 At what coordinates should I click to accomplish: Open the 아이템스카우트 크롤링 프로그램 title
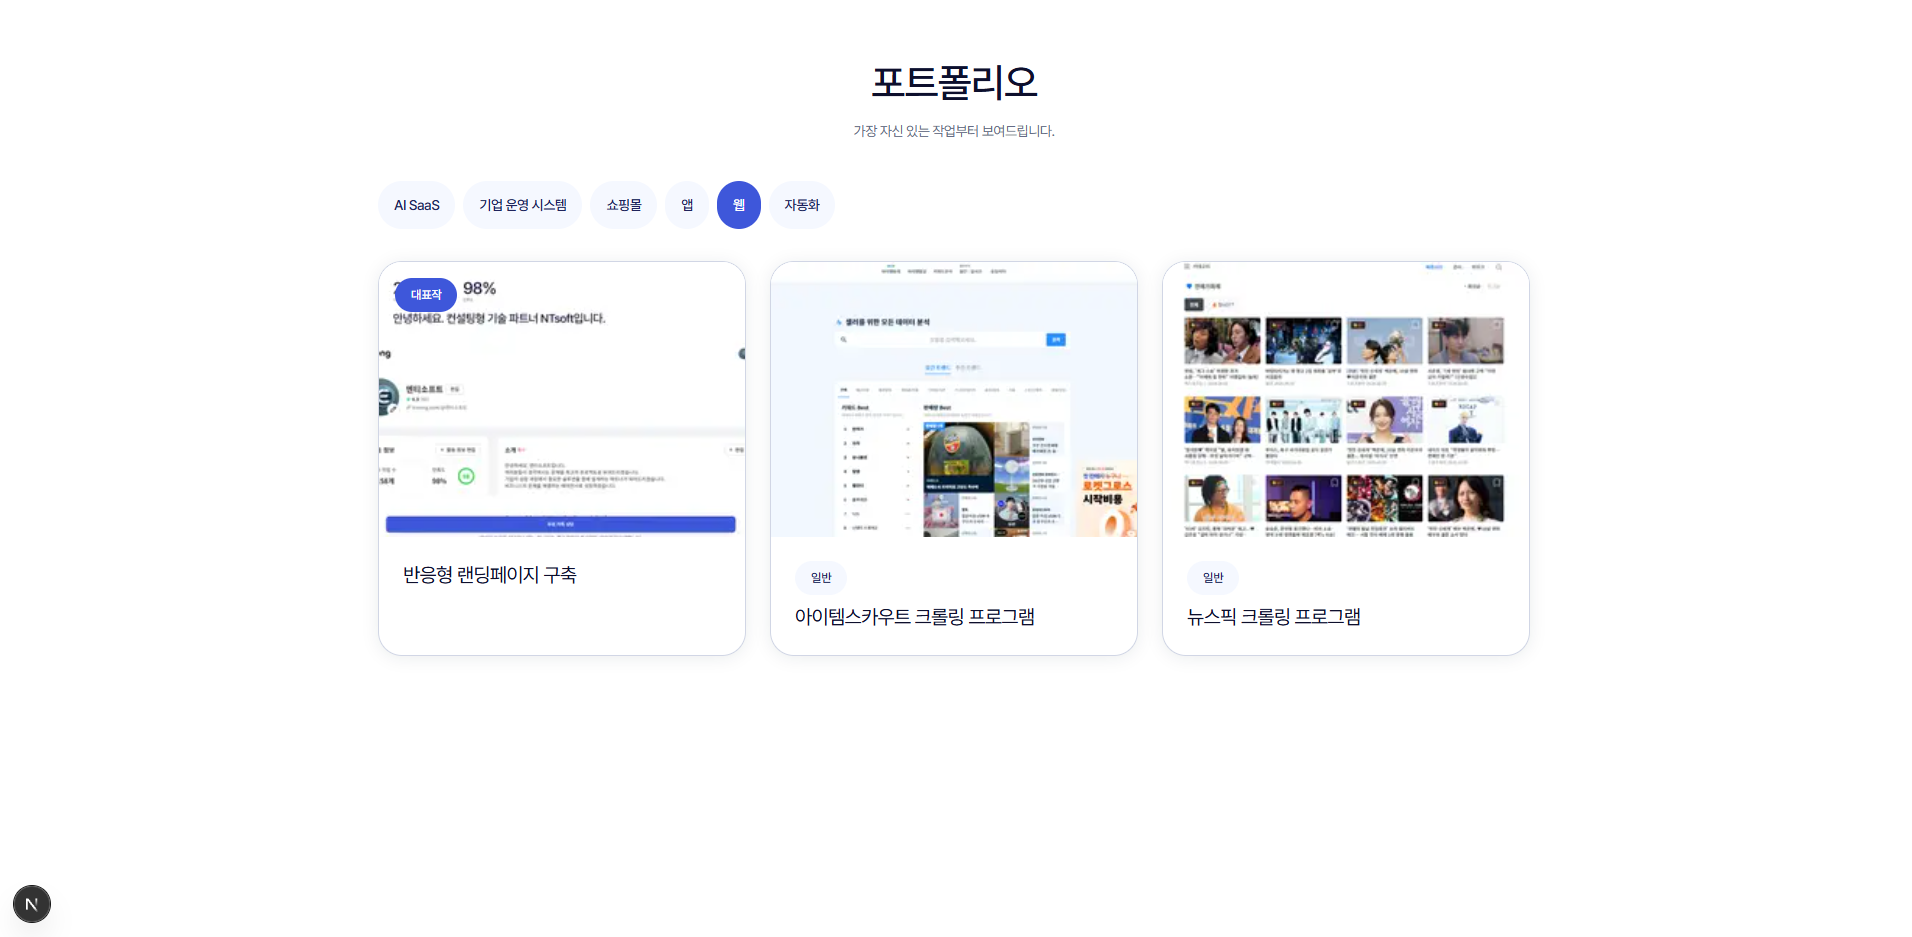(x=915, y=617)
